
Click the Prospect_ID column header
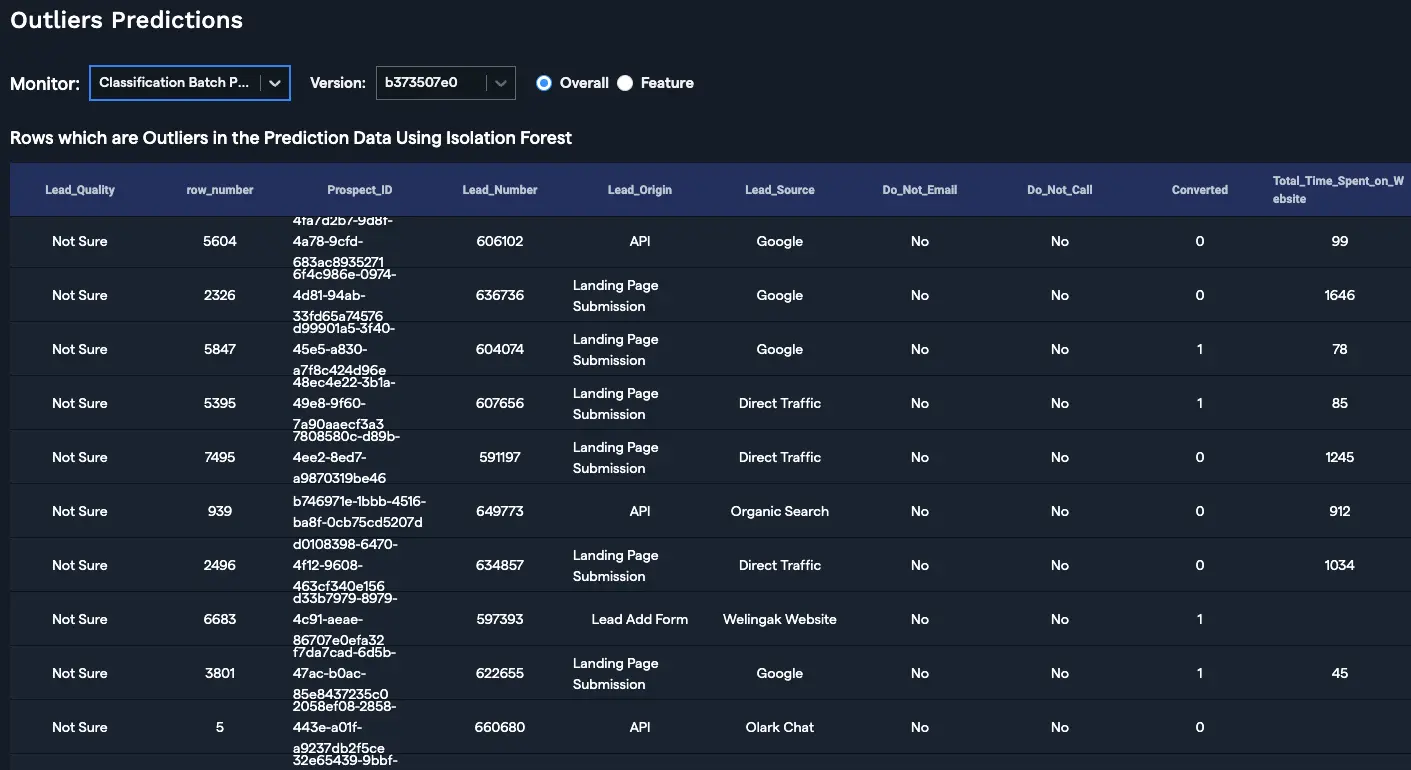[x=360, y=190]
